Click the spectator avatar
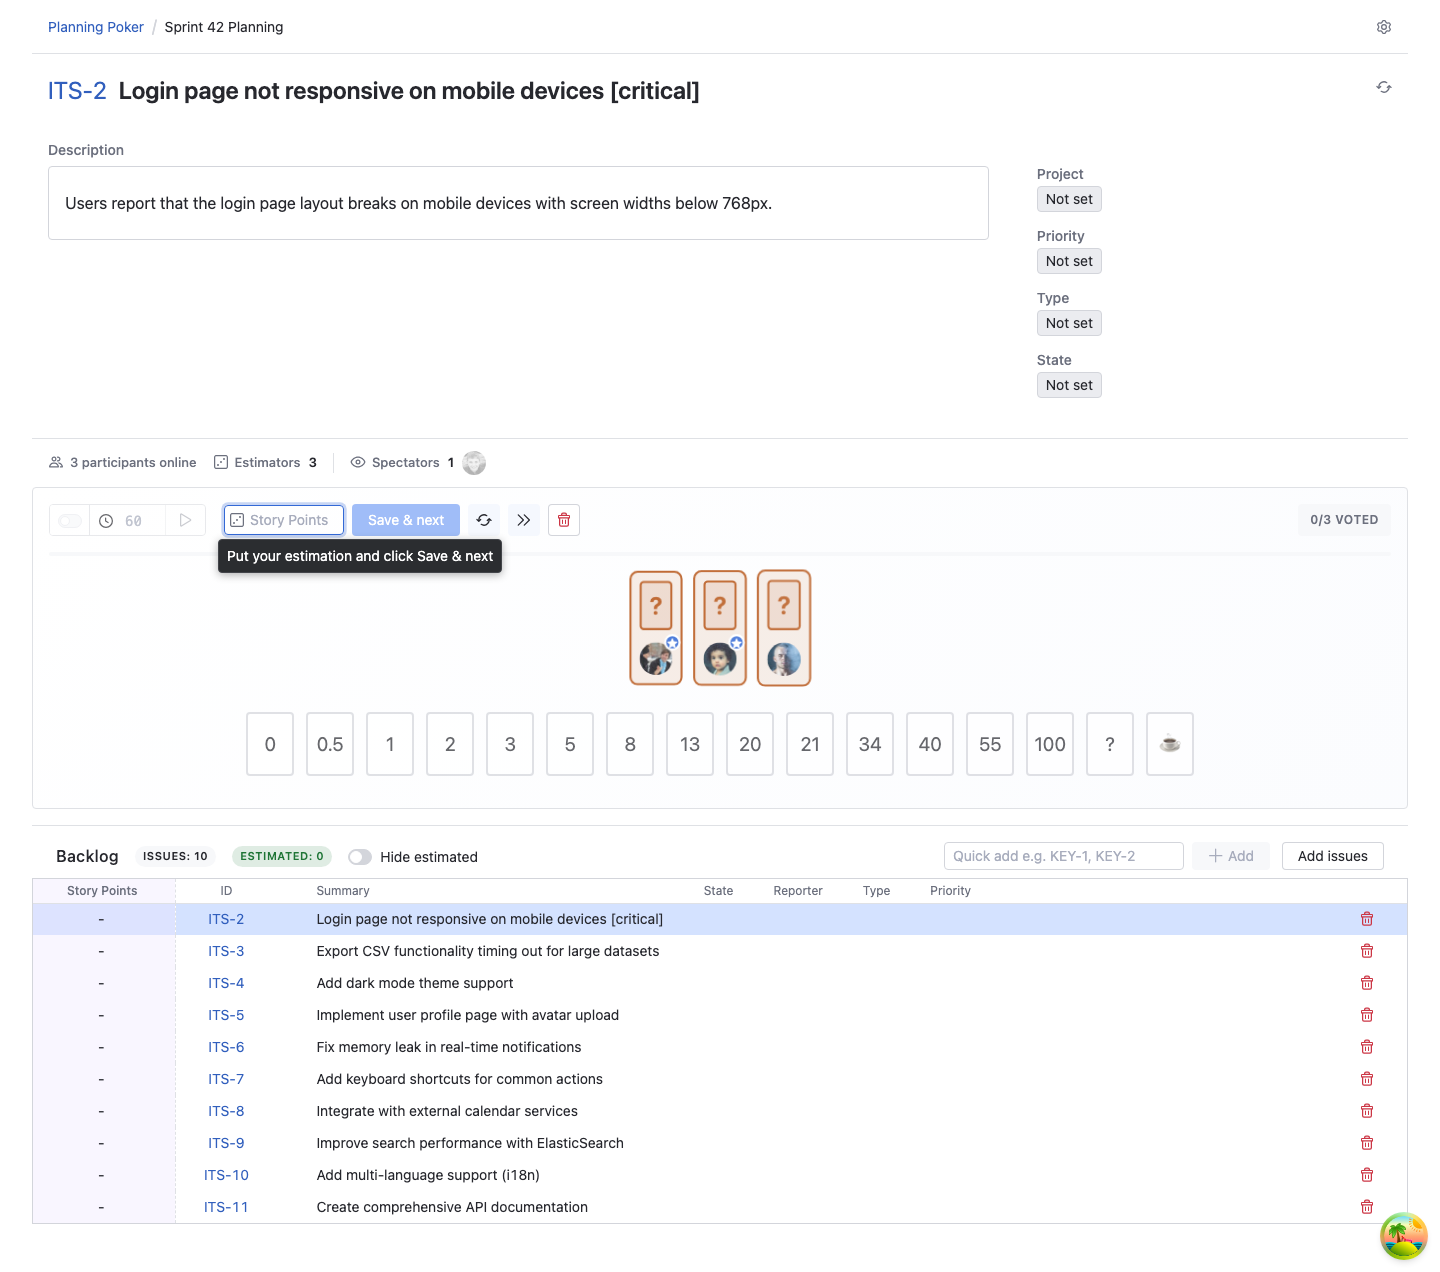 pyautogui.click(x=474, y=462)
